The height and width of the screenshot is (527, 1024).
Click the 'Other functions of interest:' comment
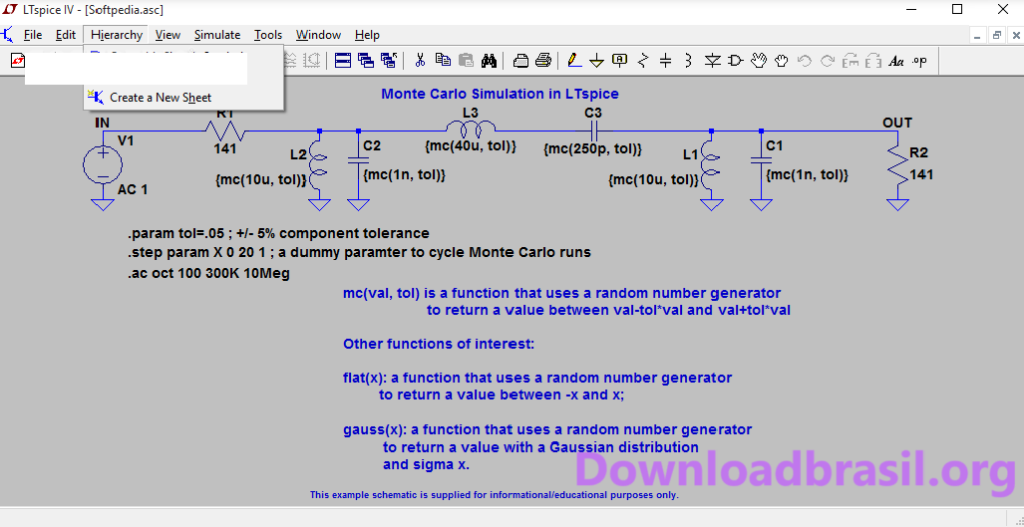439,343
